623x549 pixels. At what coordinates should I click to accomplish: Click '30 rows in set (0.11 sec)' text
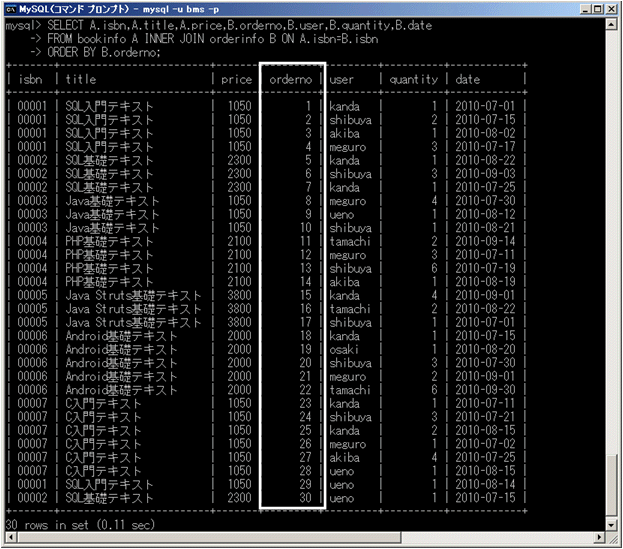pyautogui.click(x=80, y=525)
